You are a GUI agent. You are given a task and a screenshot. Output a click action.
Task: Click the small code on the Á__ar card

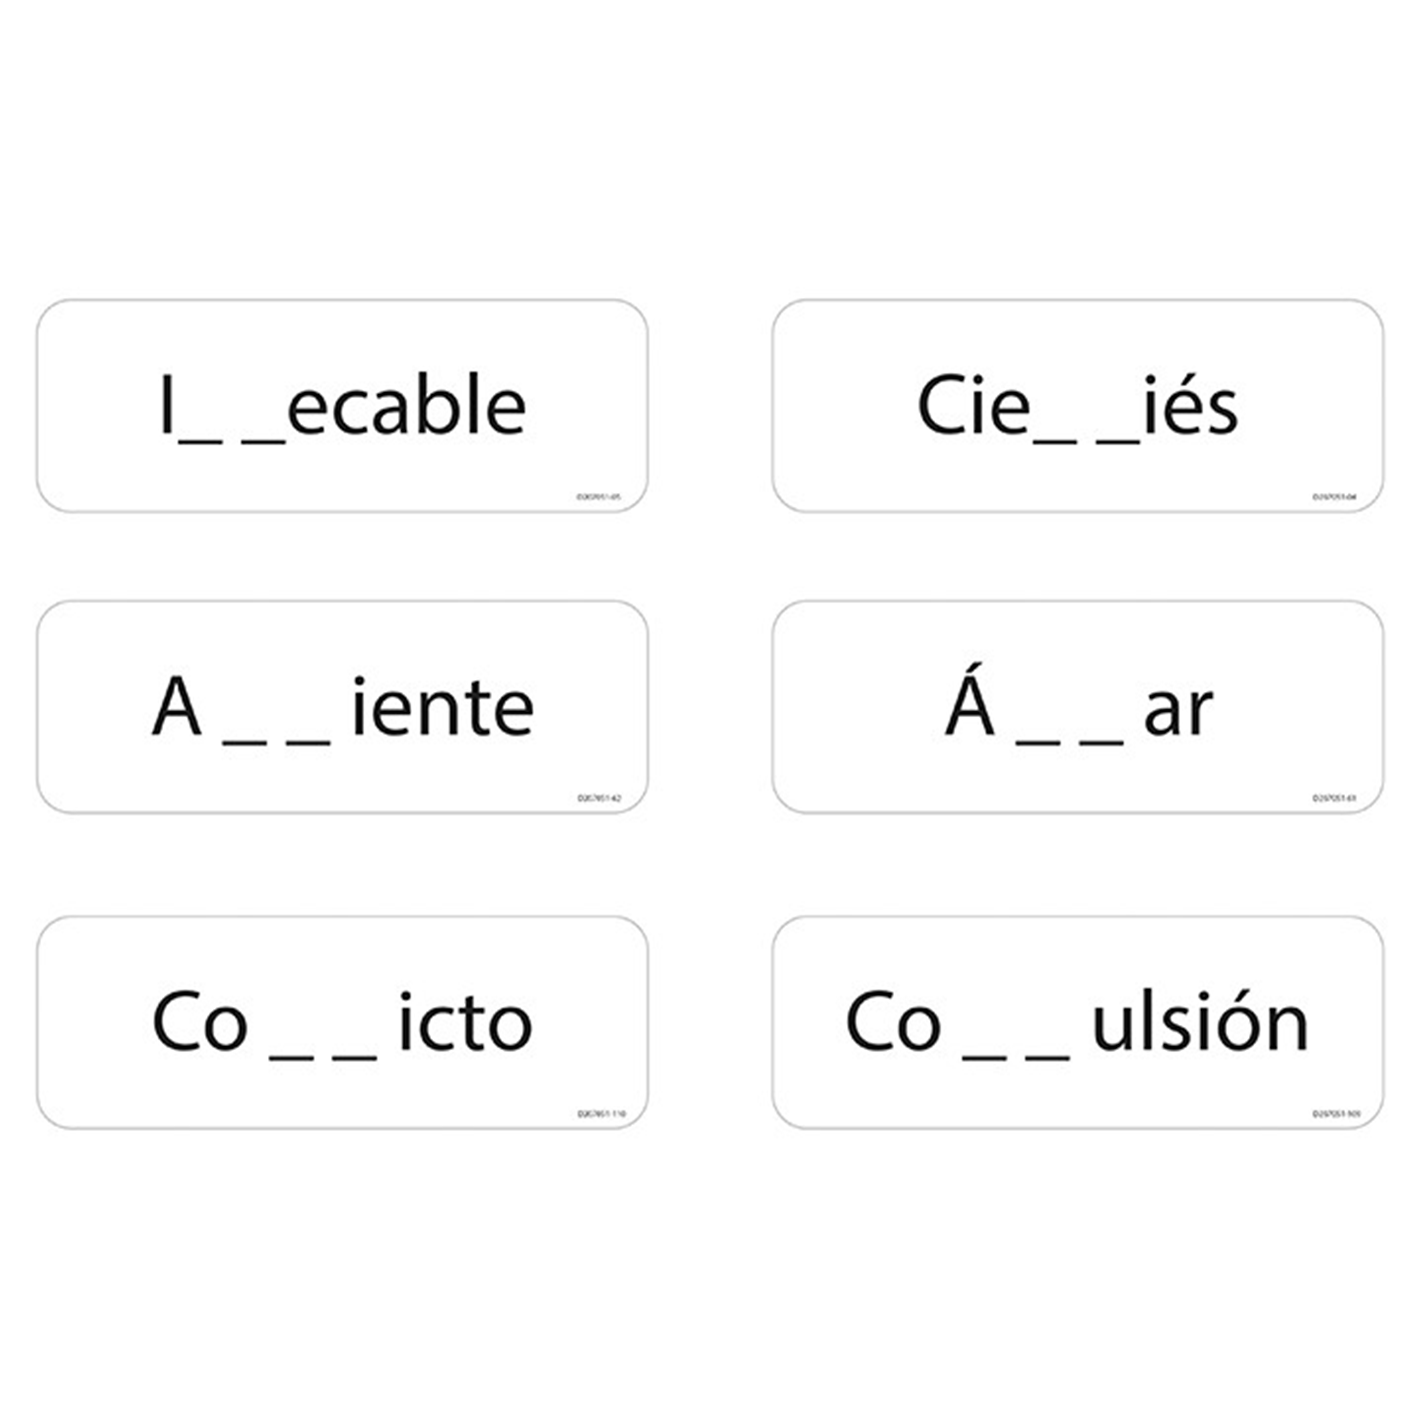[x=1334, y=798]
